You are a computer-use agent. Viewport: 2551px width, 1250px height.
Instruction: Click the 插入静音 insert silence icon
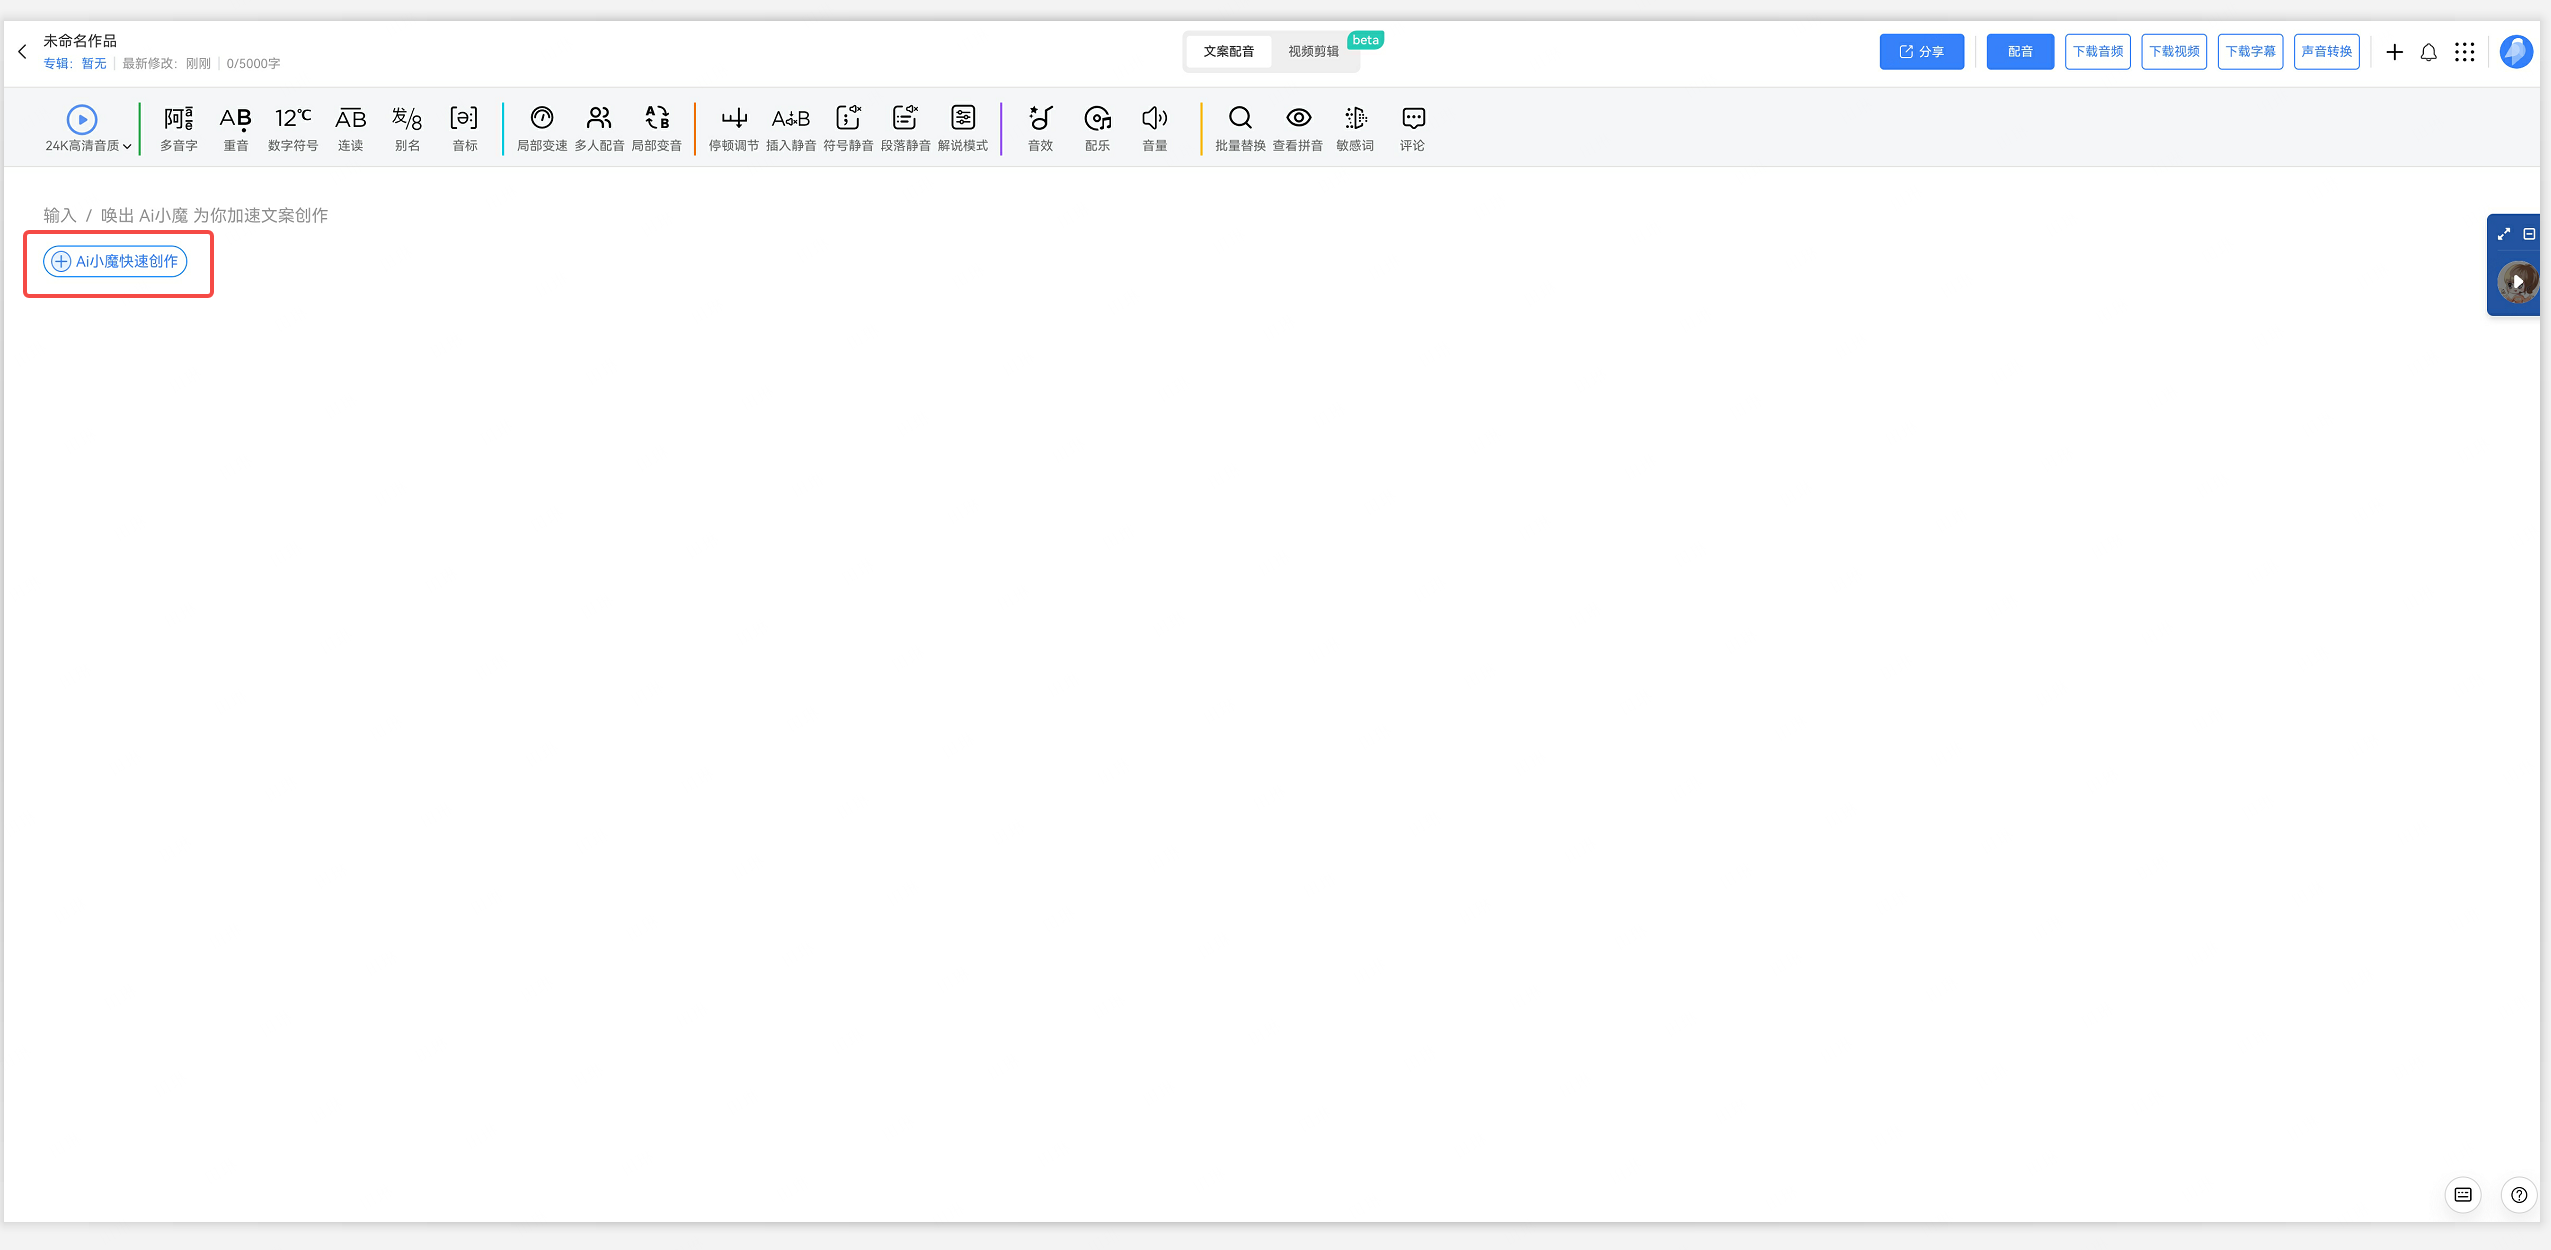[791, 118]
